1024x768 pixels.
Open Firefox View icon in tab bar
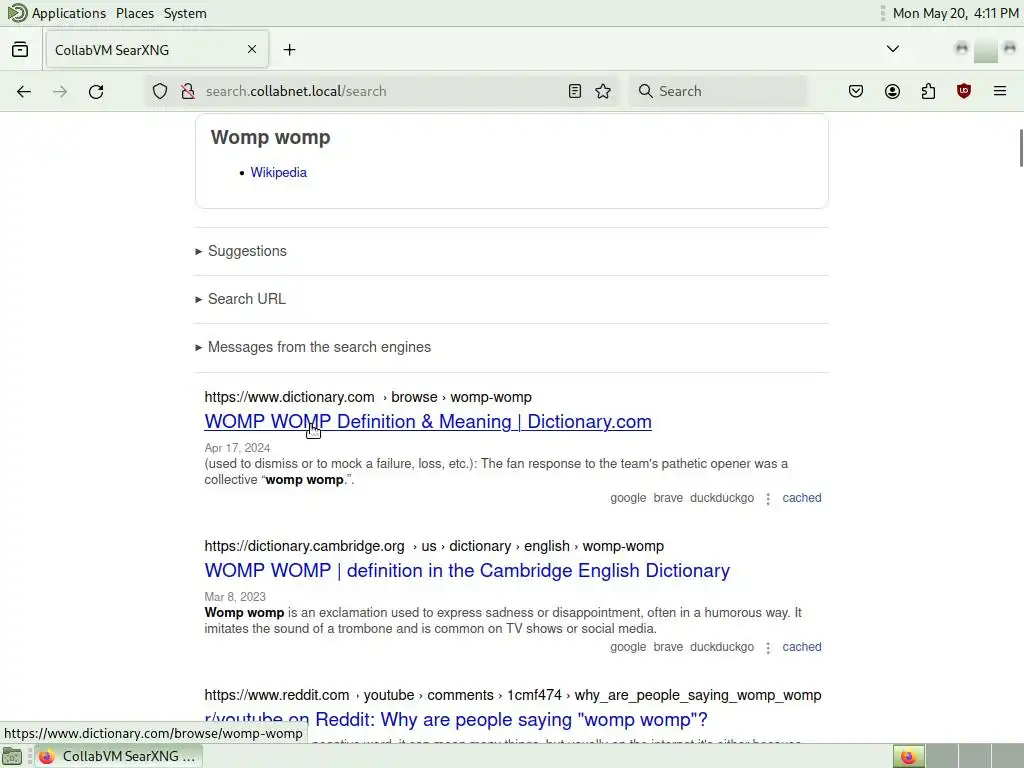coord(20,50)
